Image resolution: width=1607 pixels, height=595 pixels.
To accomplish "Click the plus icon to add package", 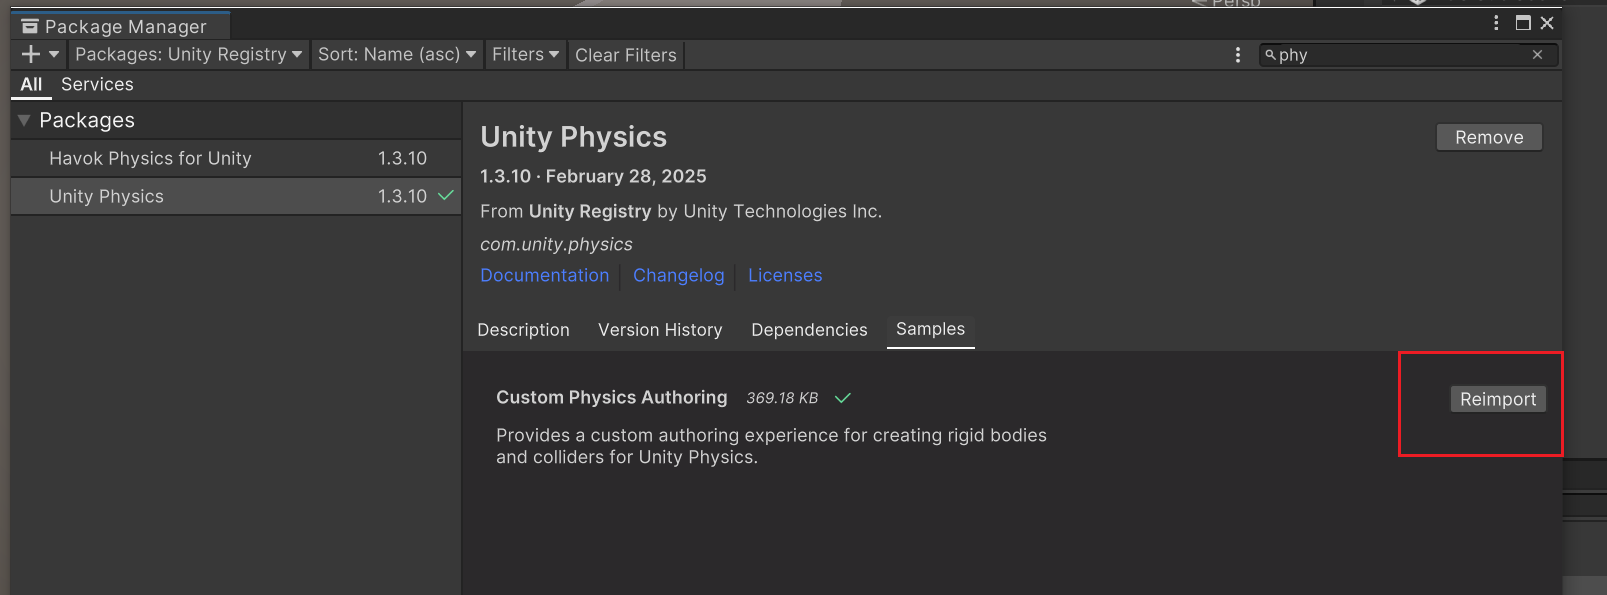I will click(x=31, y=54).
